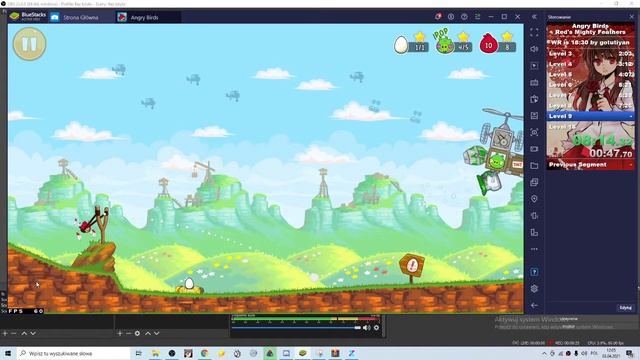This screenshot has width=640, height=360.
Task: Start screen recording from BlueStacks sidebar
Action: [x=534, y=149]
